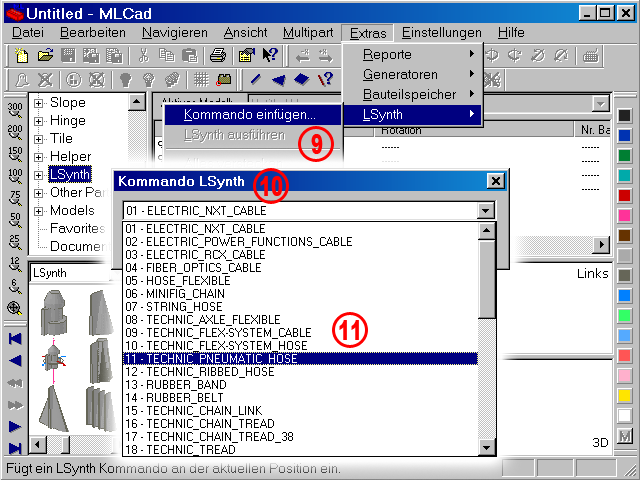Close the Kommando LSynth dialog

pos(496,181)
